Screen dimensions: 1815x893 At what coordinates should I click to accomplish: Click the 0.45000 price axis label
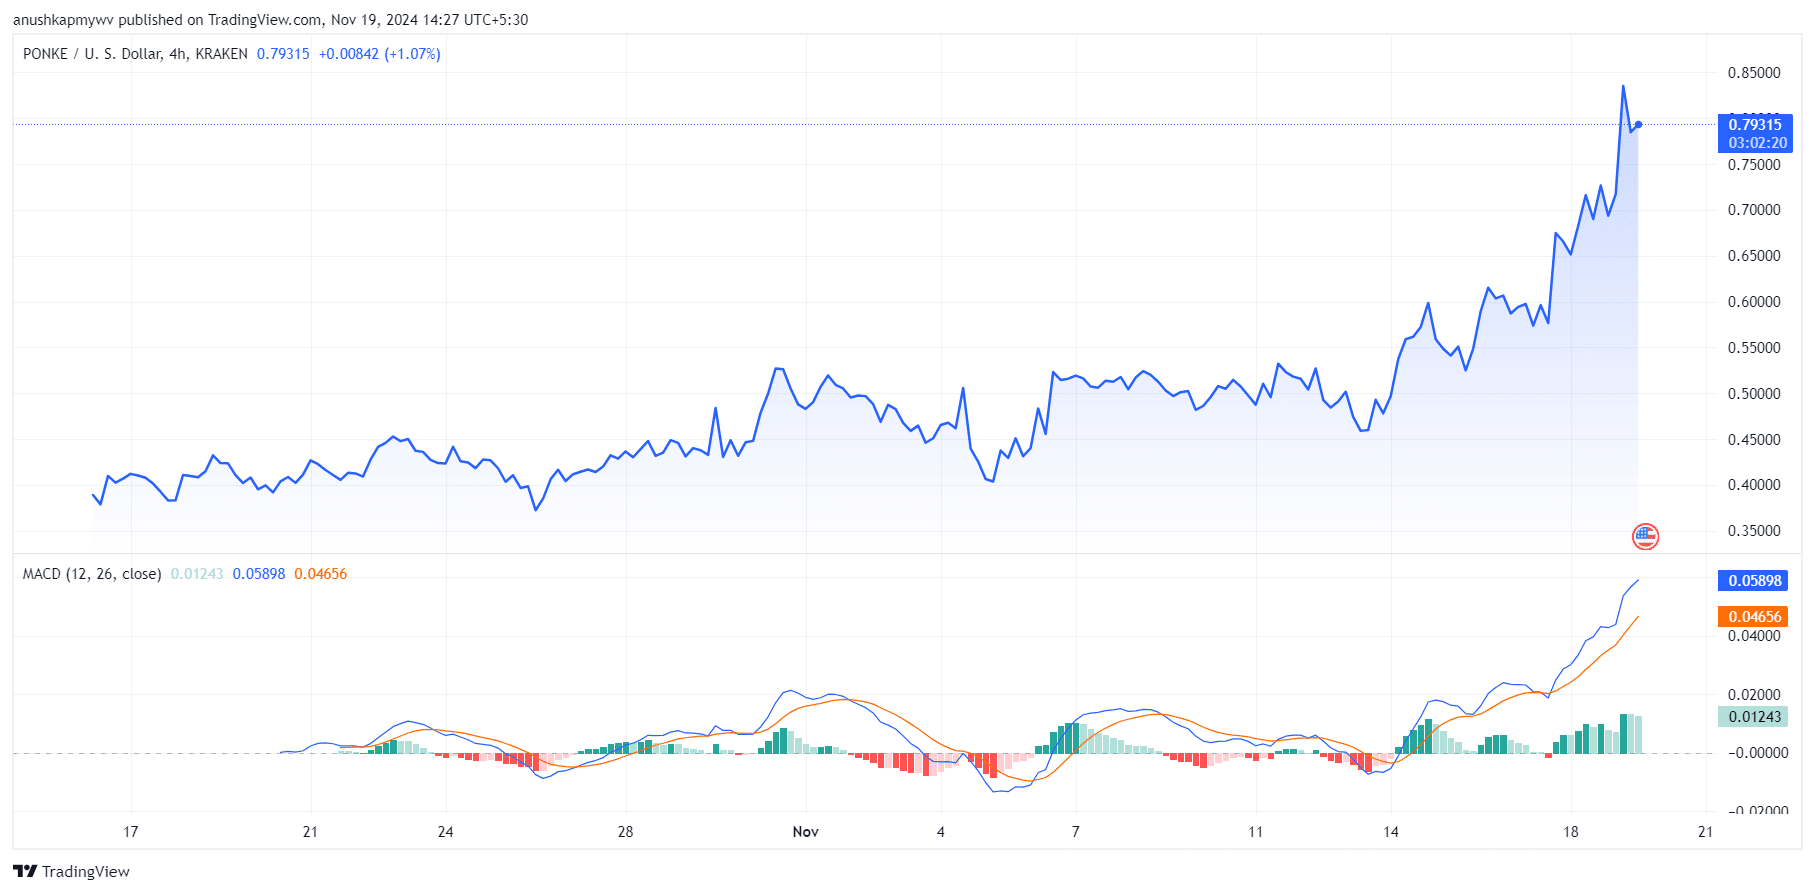pos(1754,440)
